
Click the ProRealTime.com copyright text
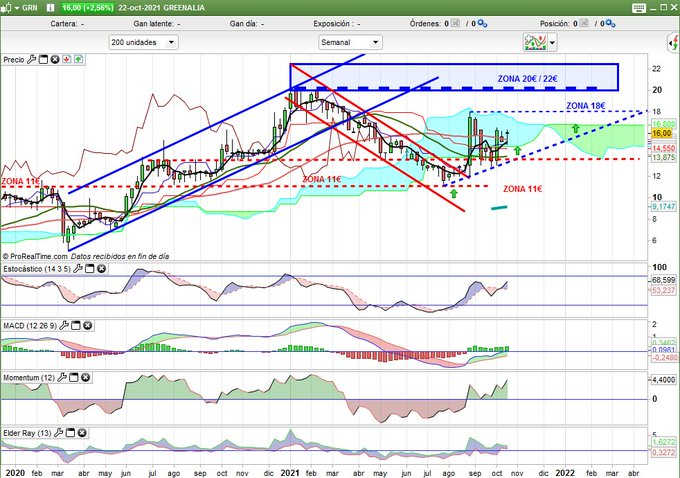35,256
